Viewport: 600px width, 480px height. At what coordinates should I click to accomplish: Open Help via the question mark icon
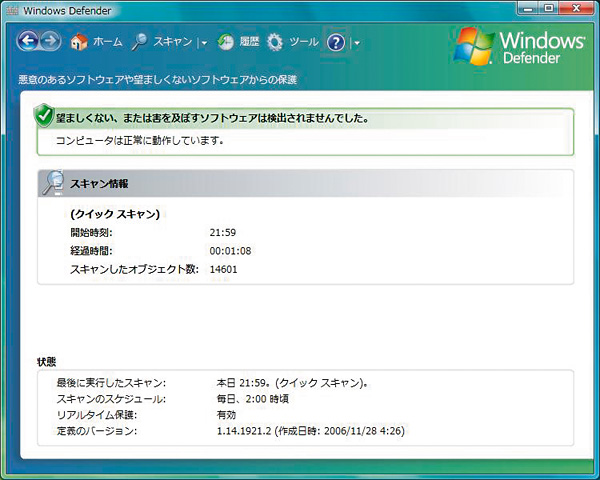pyautogui.click(x=336, y=42)
